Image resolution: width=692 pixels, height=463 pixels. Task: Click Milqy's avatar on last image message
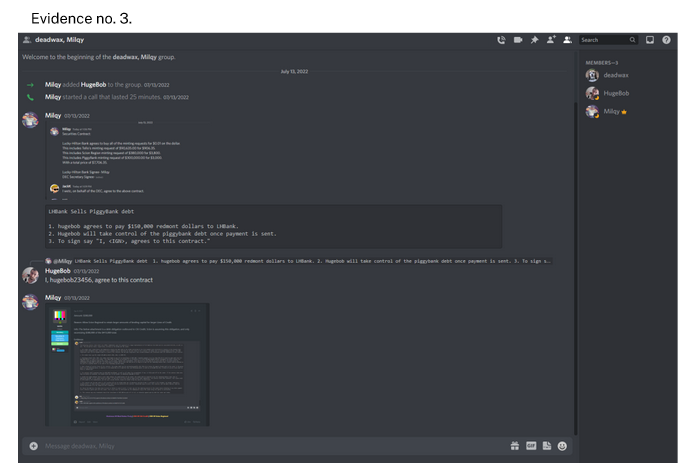pos(30,302)
